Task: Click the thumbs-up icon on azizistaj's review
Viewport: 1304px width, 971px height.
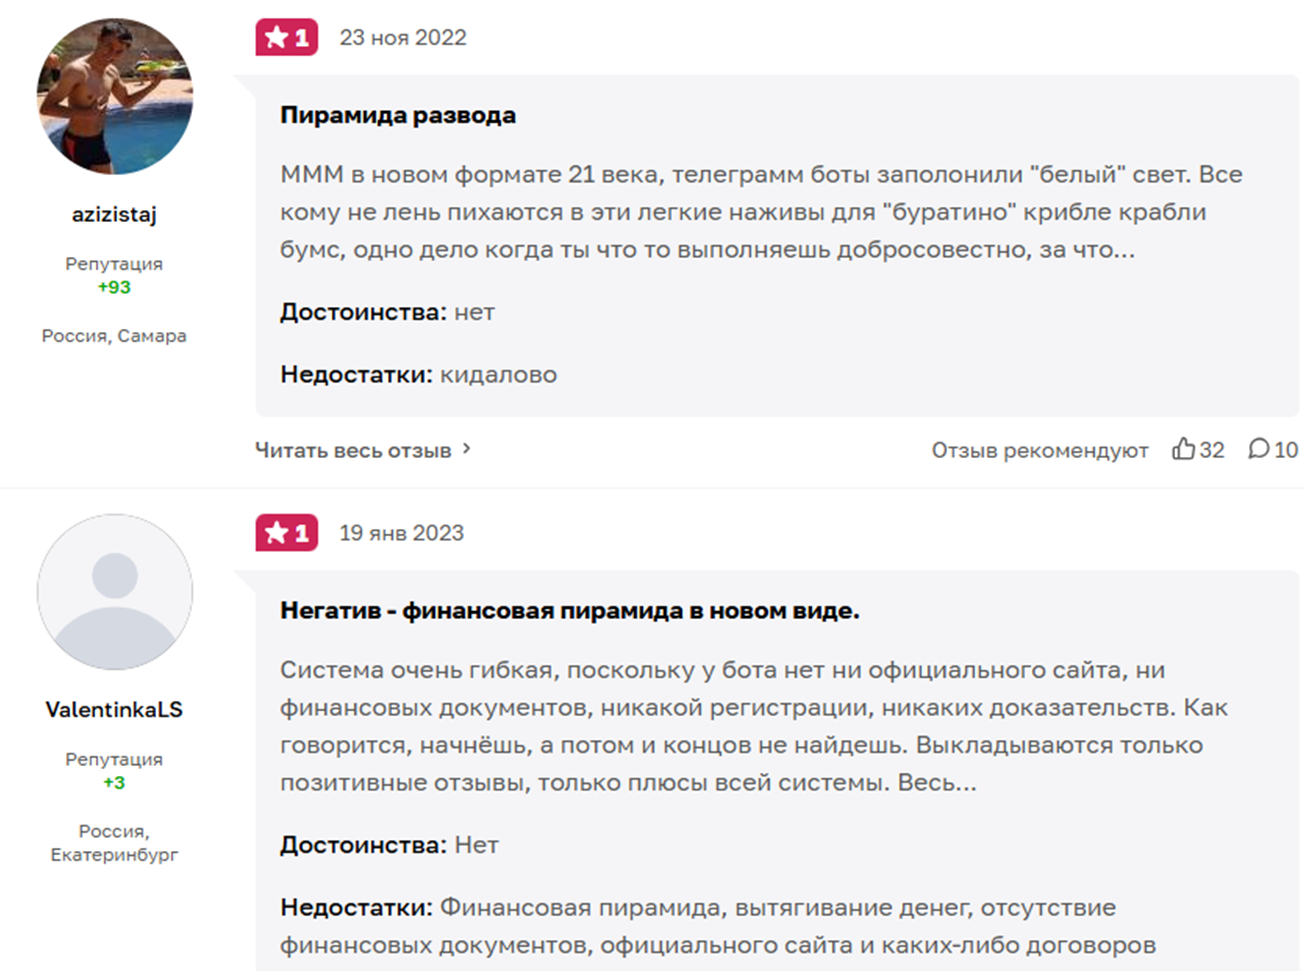Action: [1183, 450]
